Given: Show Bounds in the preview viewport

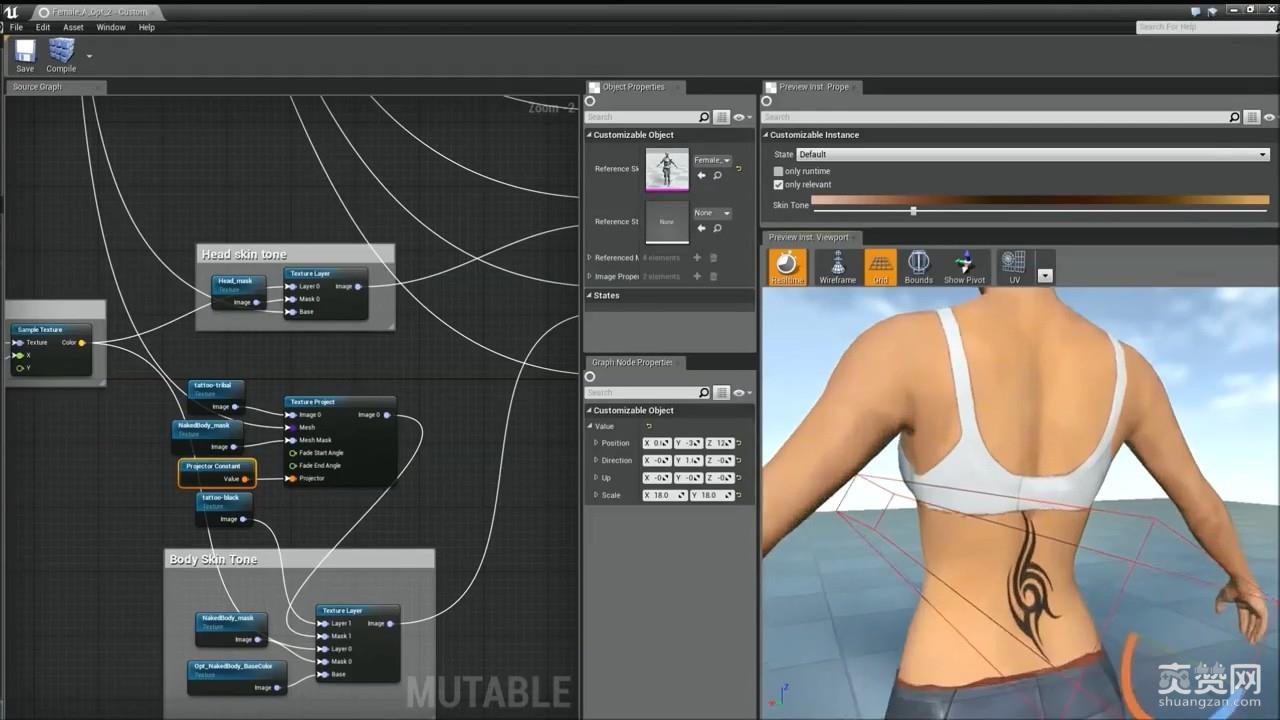Looking at the screenshot, I should coord(918,266).
